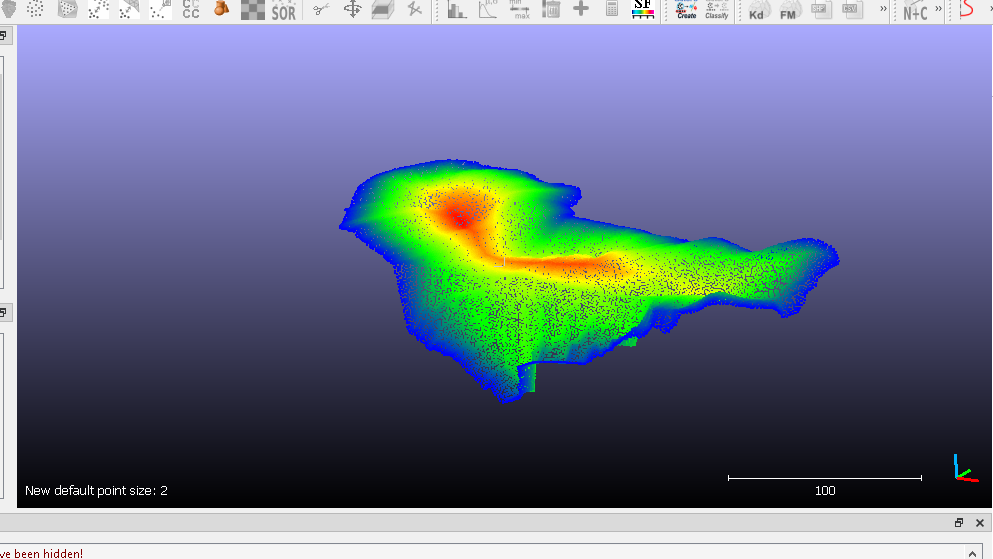Click the red peak on point cloud
The height and width of the screenshot is (559, 993).
pos(460,216)
